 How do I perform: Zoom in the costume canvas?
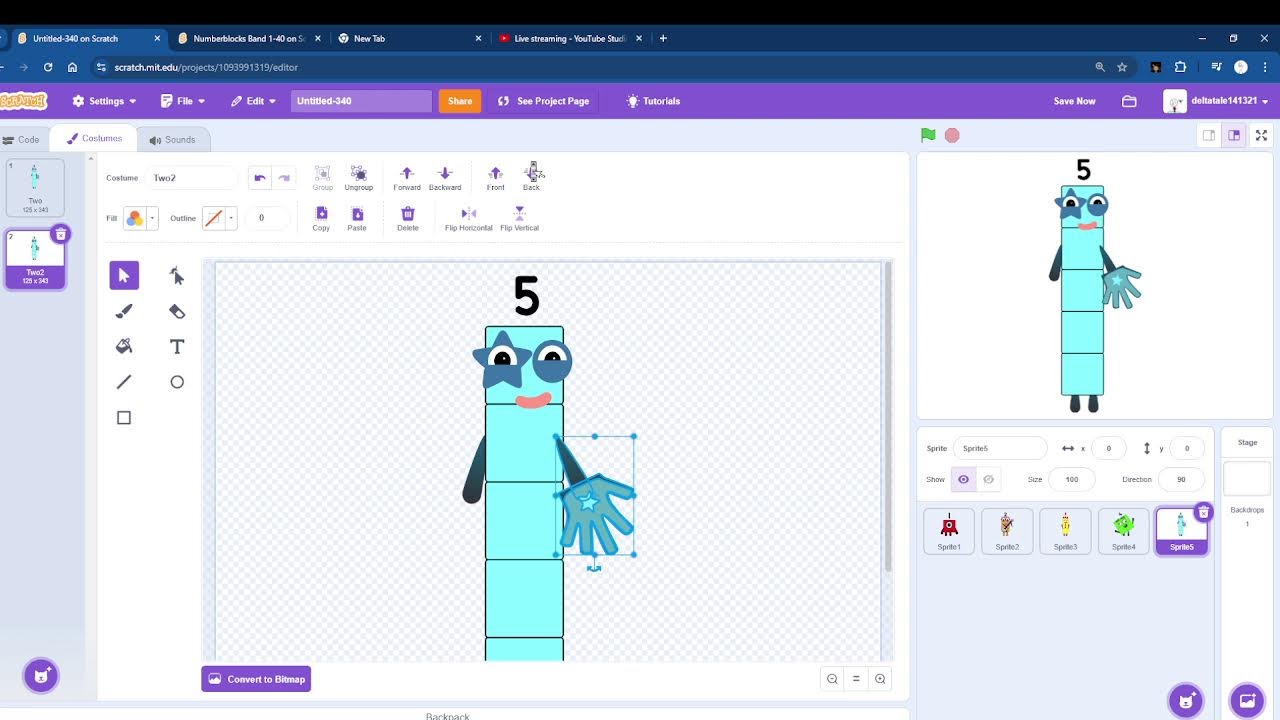pos(880,679)
